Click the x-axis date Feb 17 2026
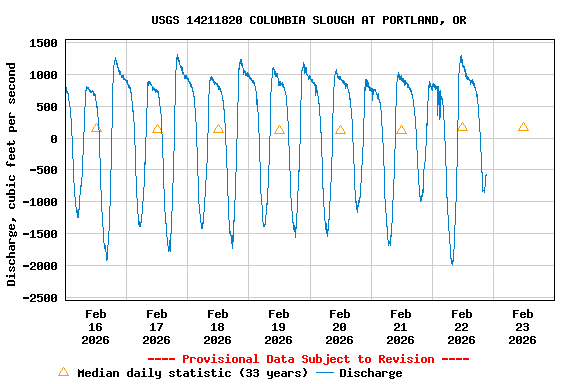 click(x=156, y=327)
